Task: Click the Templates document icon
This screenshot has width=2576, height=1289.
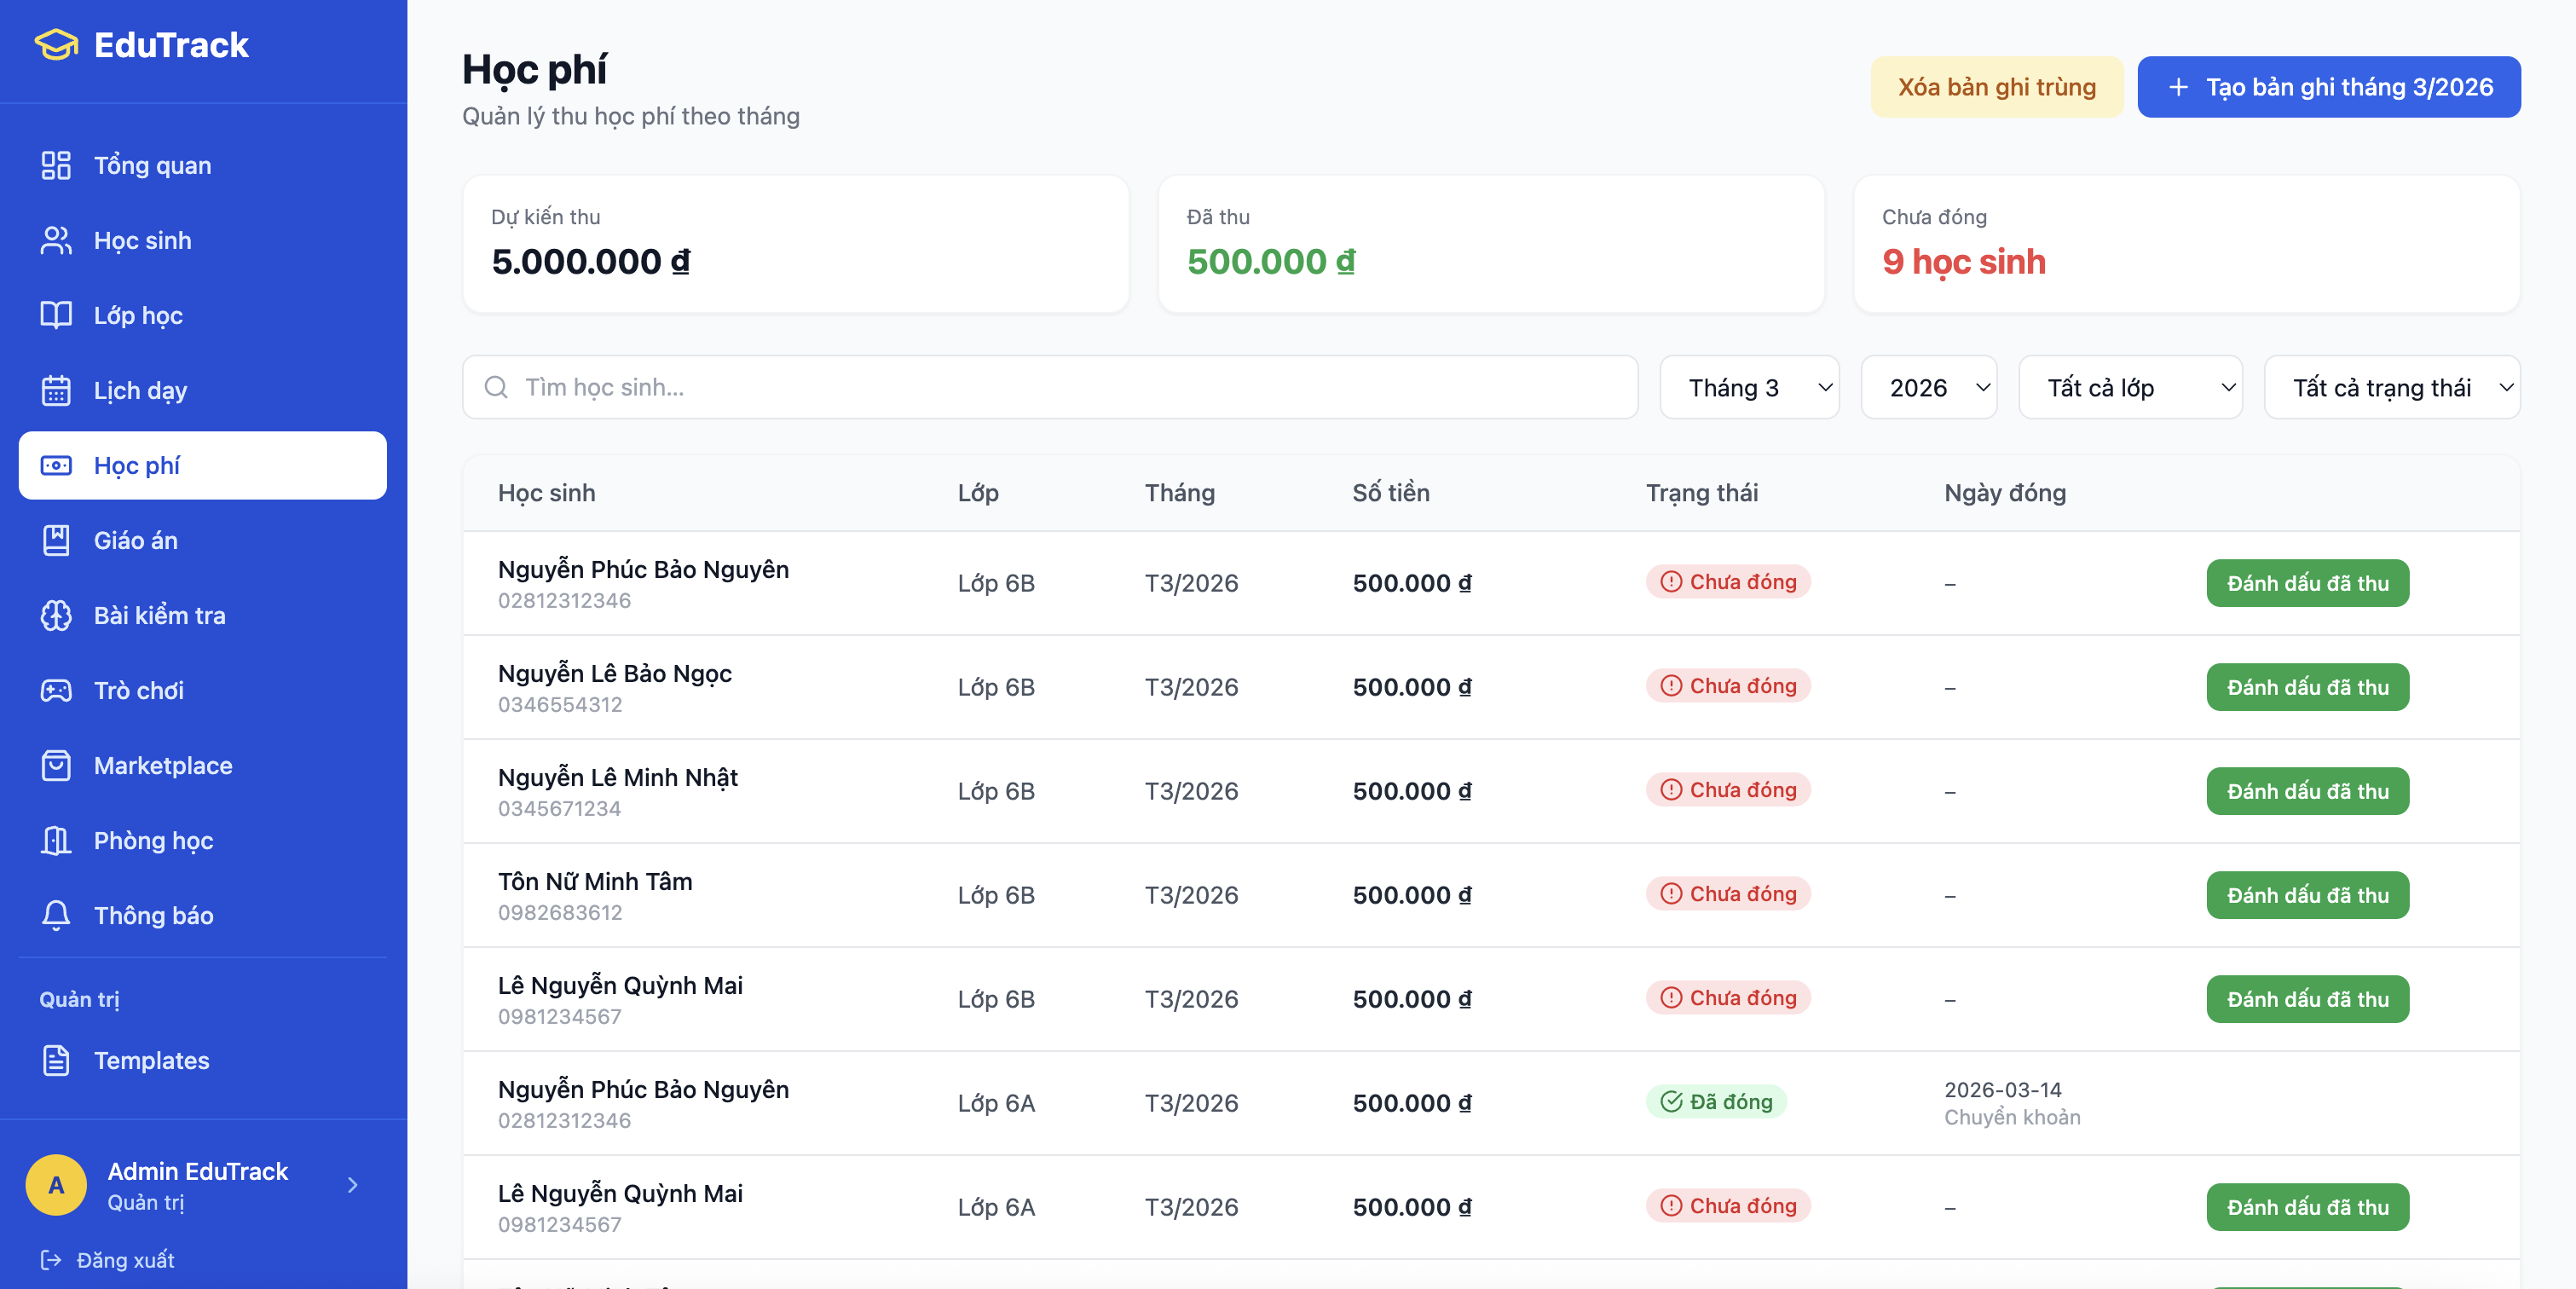Action: coord(56,1060)
